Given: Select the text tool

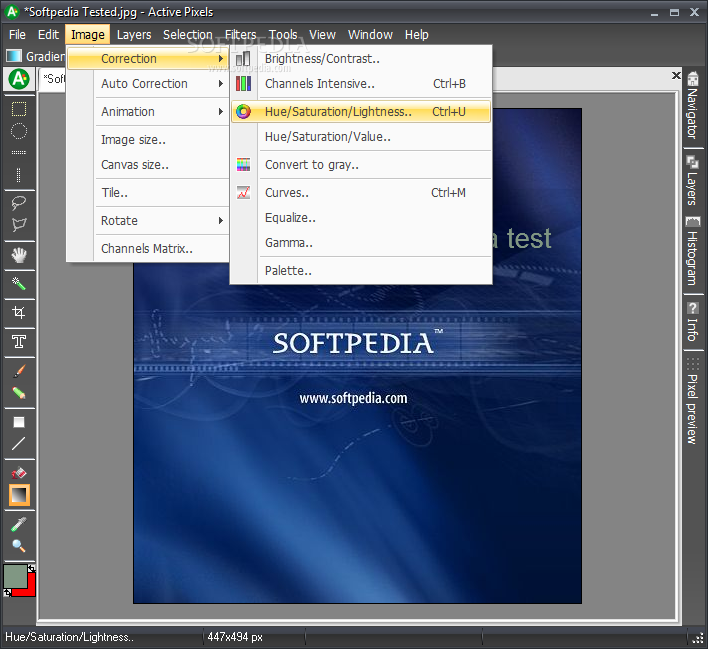Looking at the screenshot, I should click(x=19, y=341).
